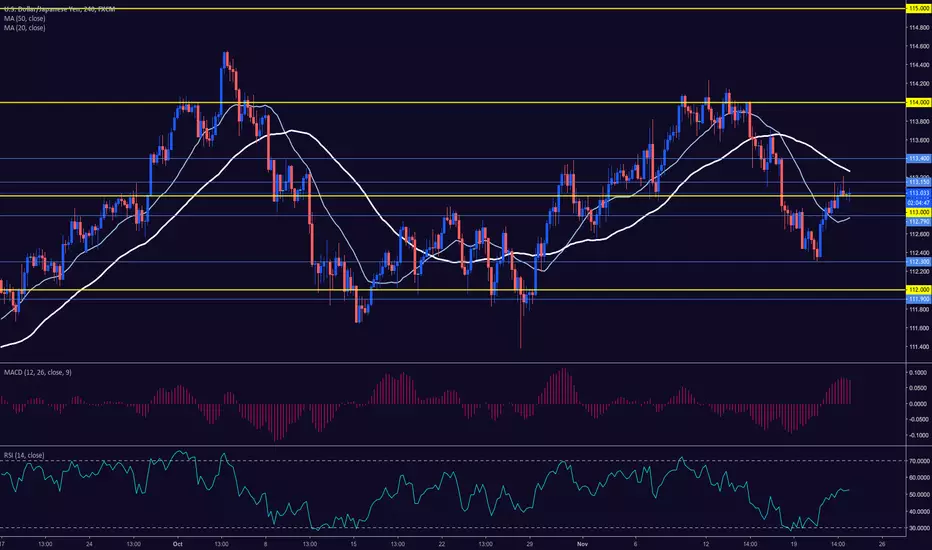Viewport: 932px width, 550px height.
Task: Click the 114.600 price scale value
Action: (918, 46)
